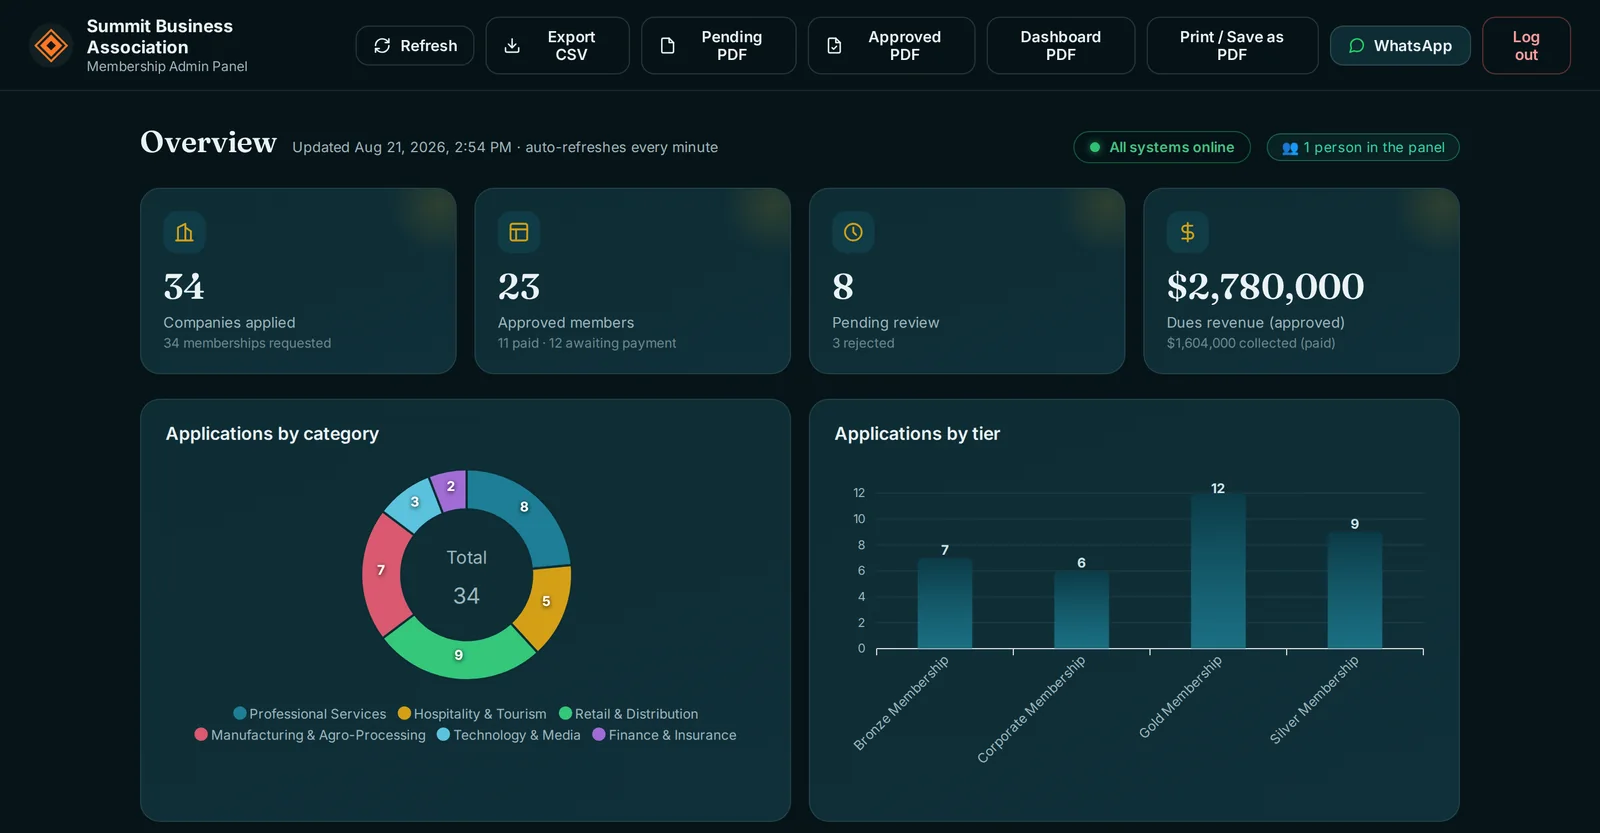Toggle Technology & Media legend entry
This screenshot has height=833, width=1600.
(x=509, y=735)
